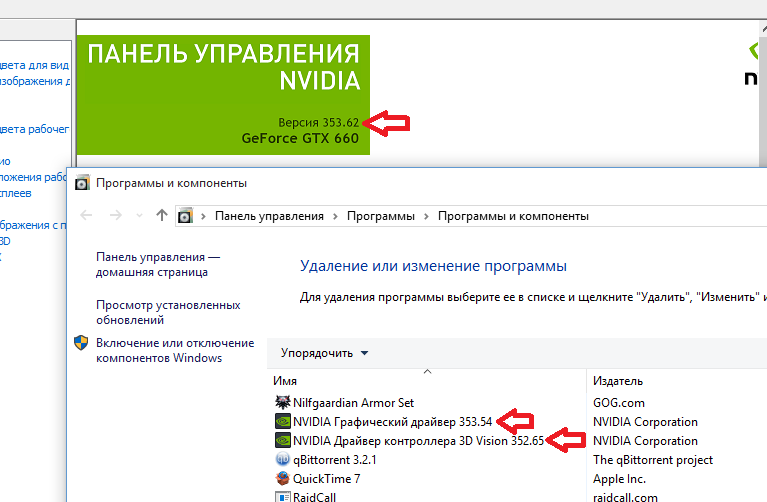Viewport: 767px width, 502px height.
Task: Select 'qBittorrent 3.2.1' program row
Action: 326,460
